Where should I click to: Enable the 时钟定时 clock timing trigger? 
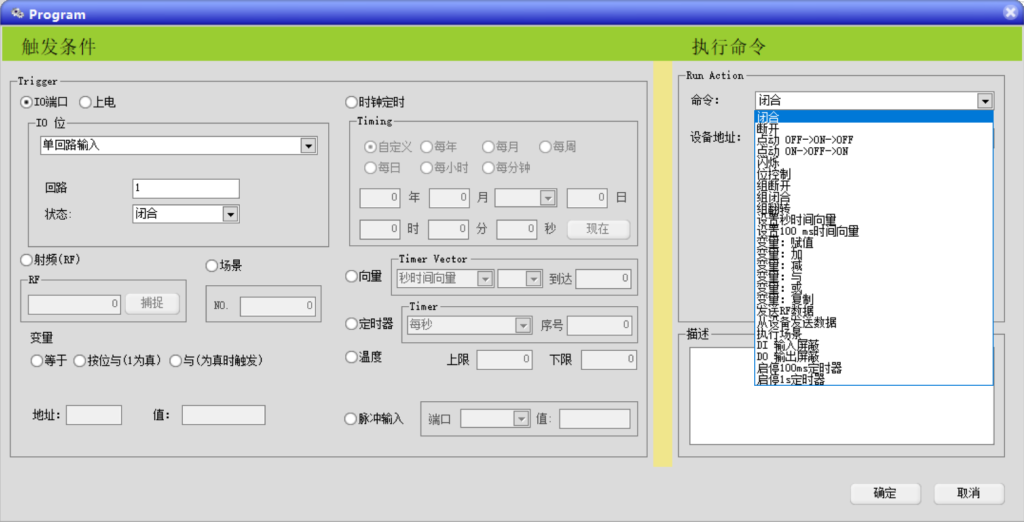[x=351, y=102]
